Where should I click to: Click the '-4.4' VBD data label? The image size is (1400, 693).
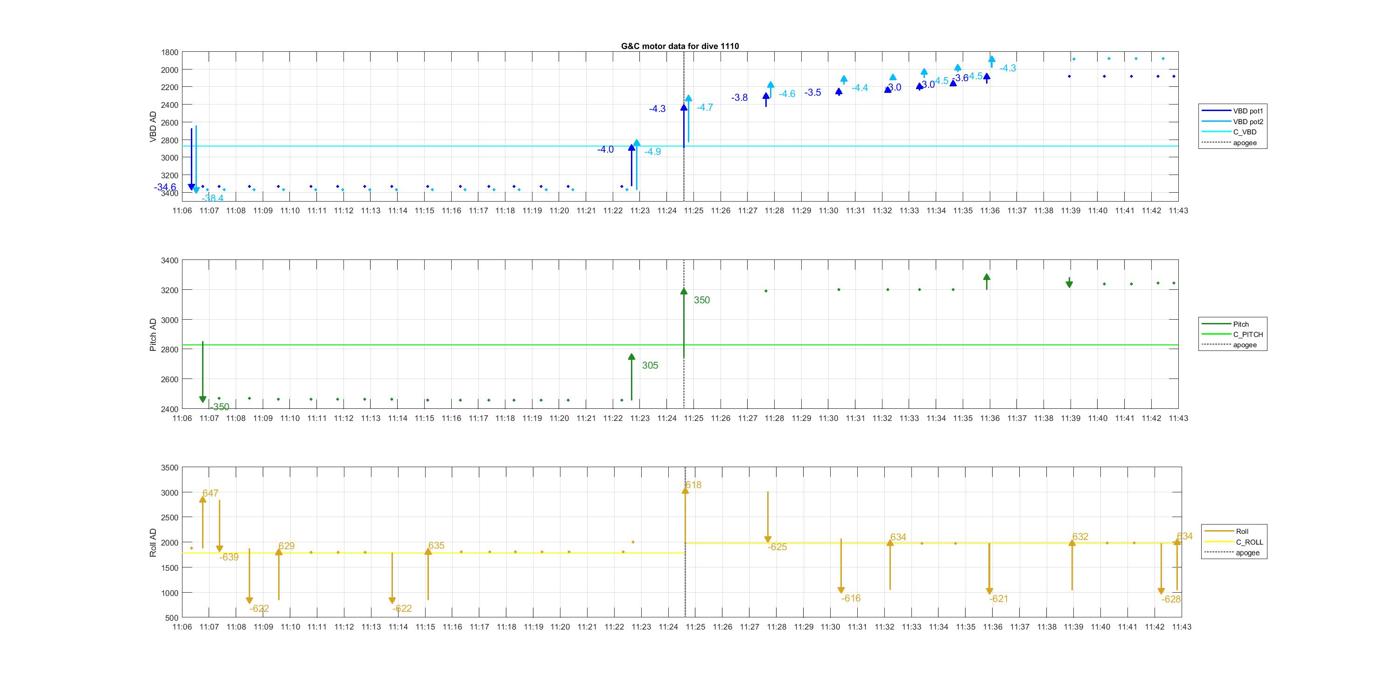pyautogui.click(x=860, y=88)
